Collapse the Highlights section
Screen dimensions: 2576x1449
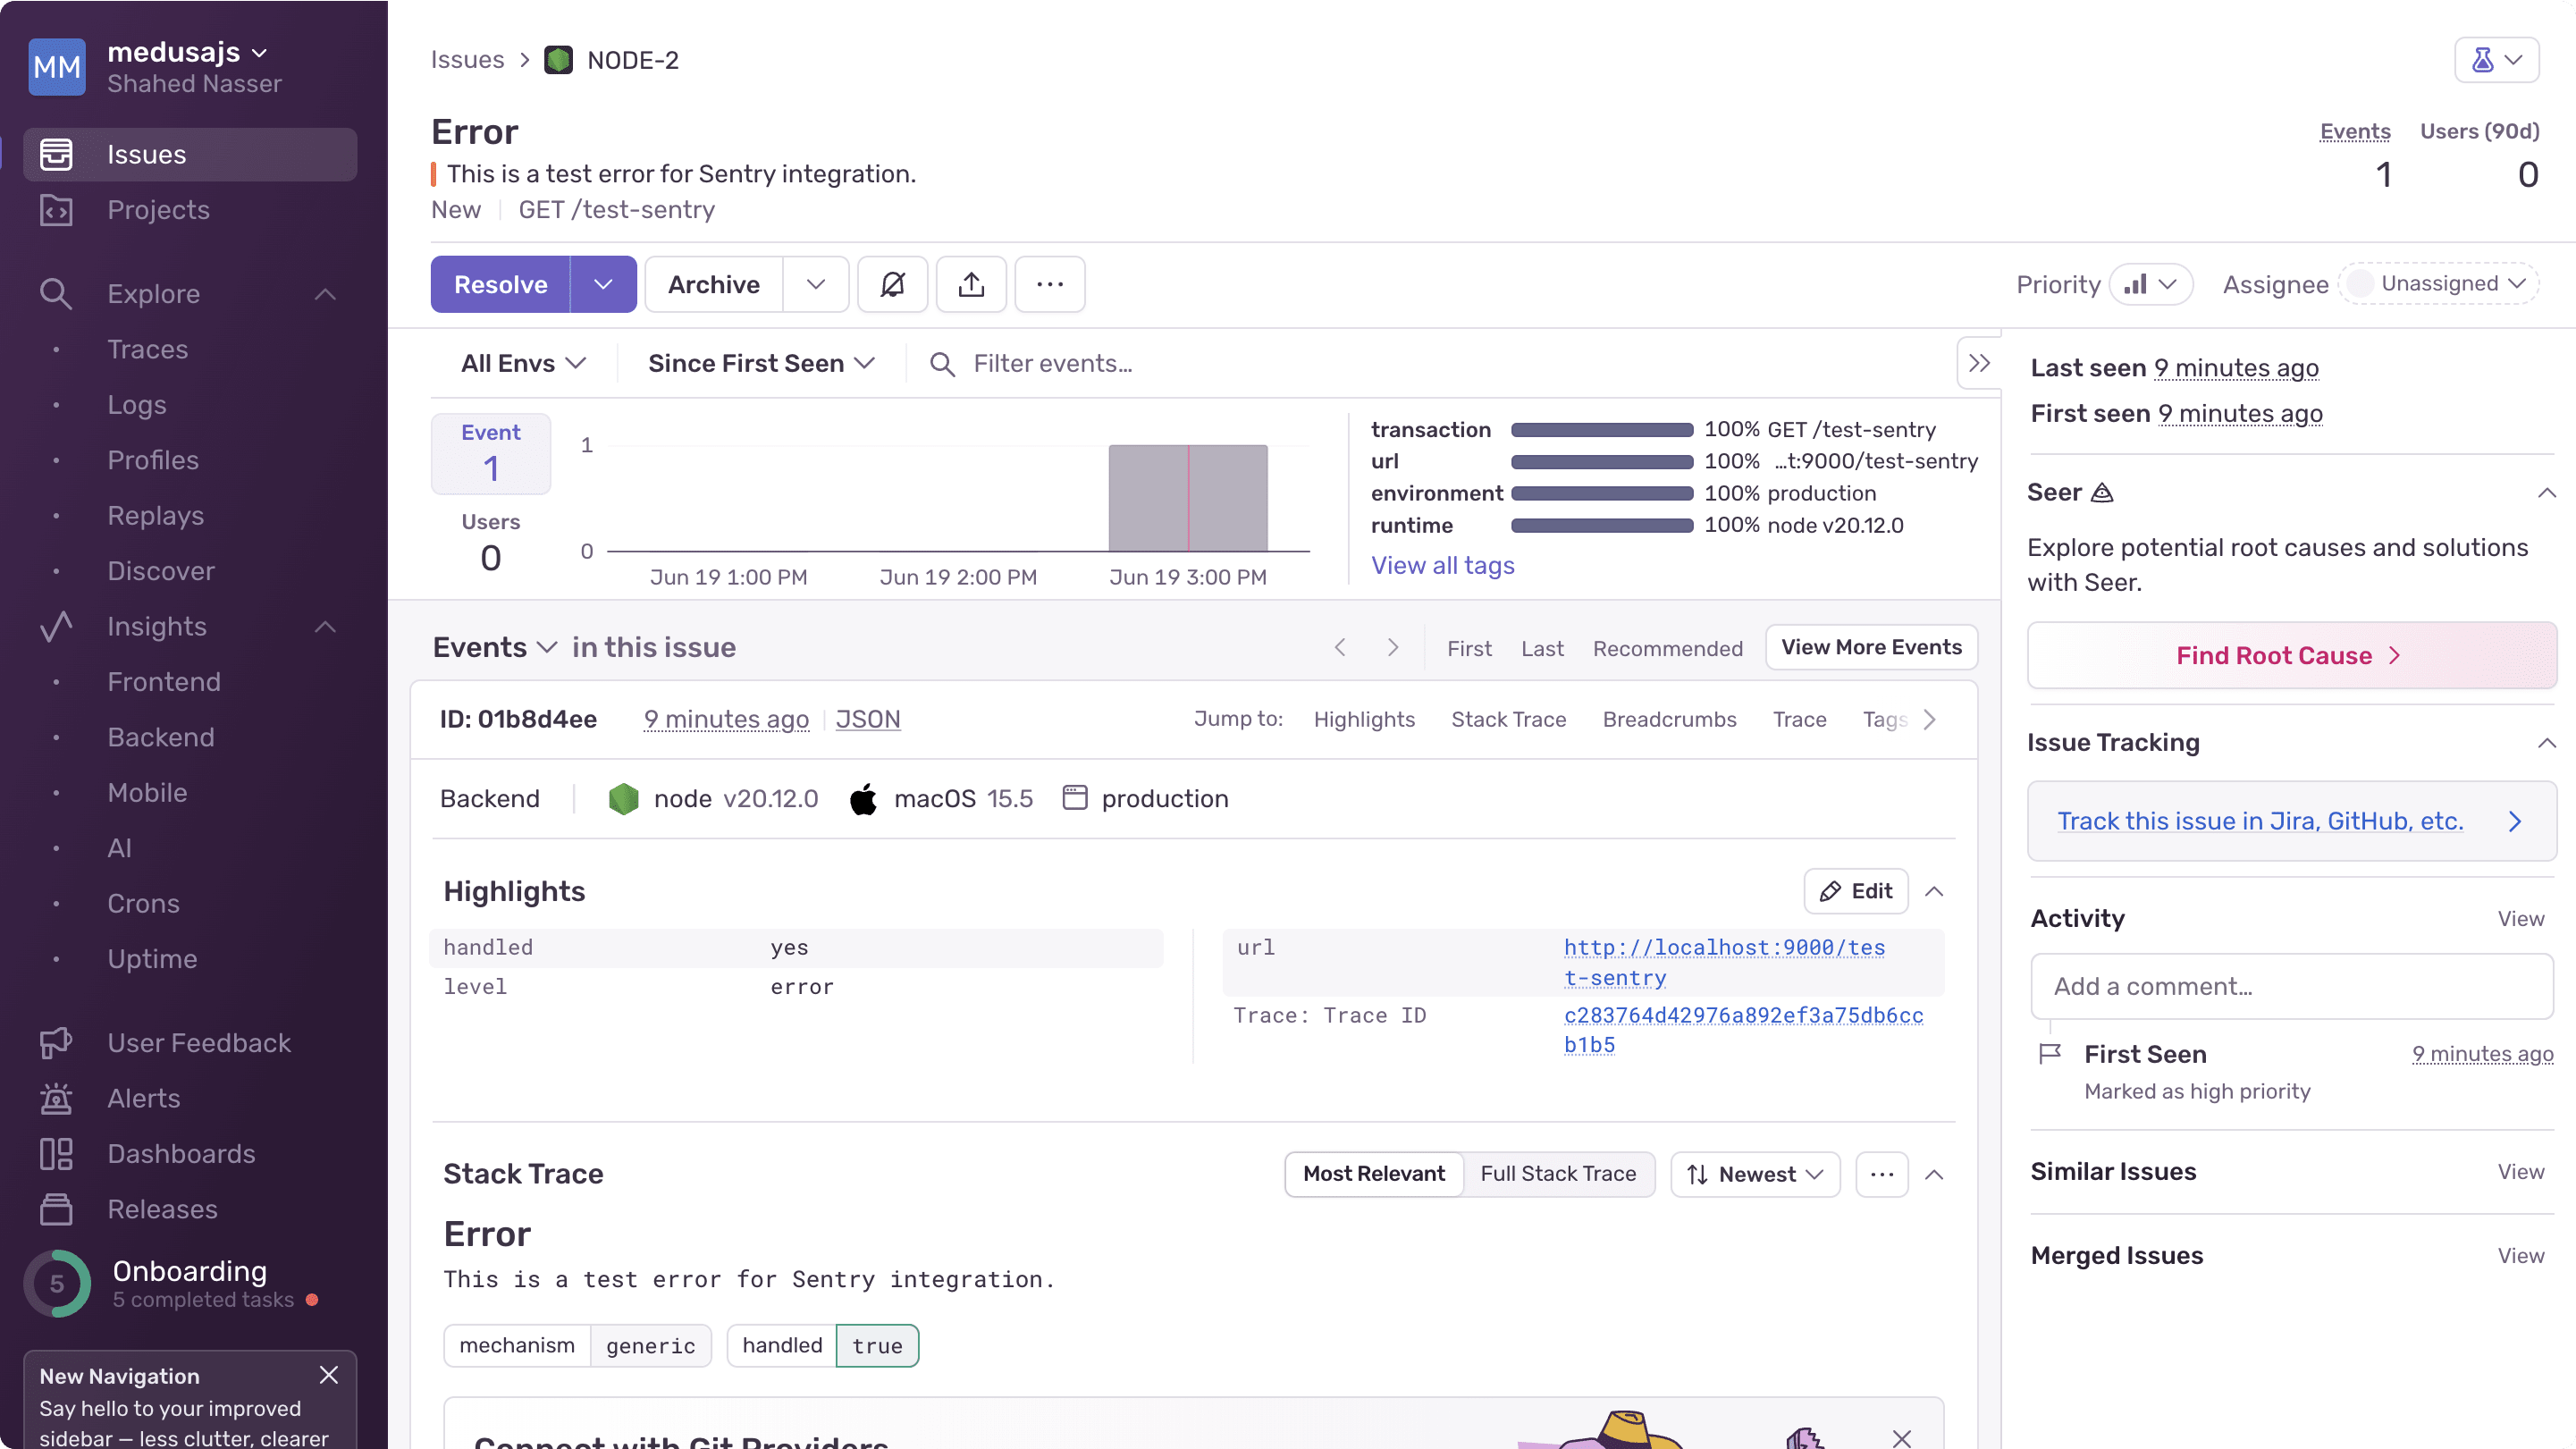(1934, 891)
